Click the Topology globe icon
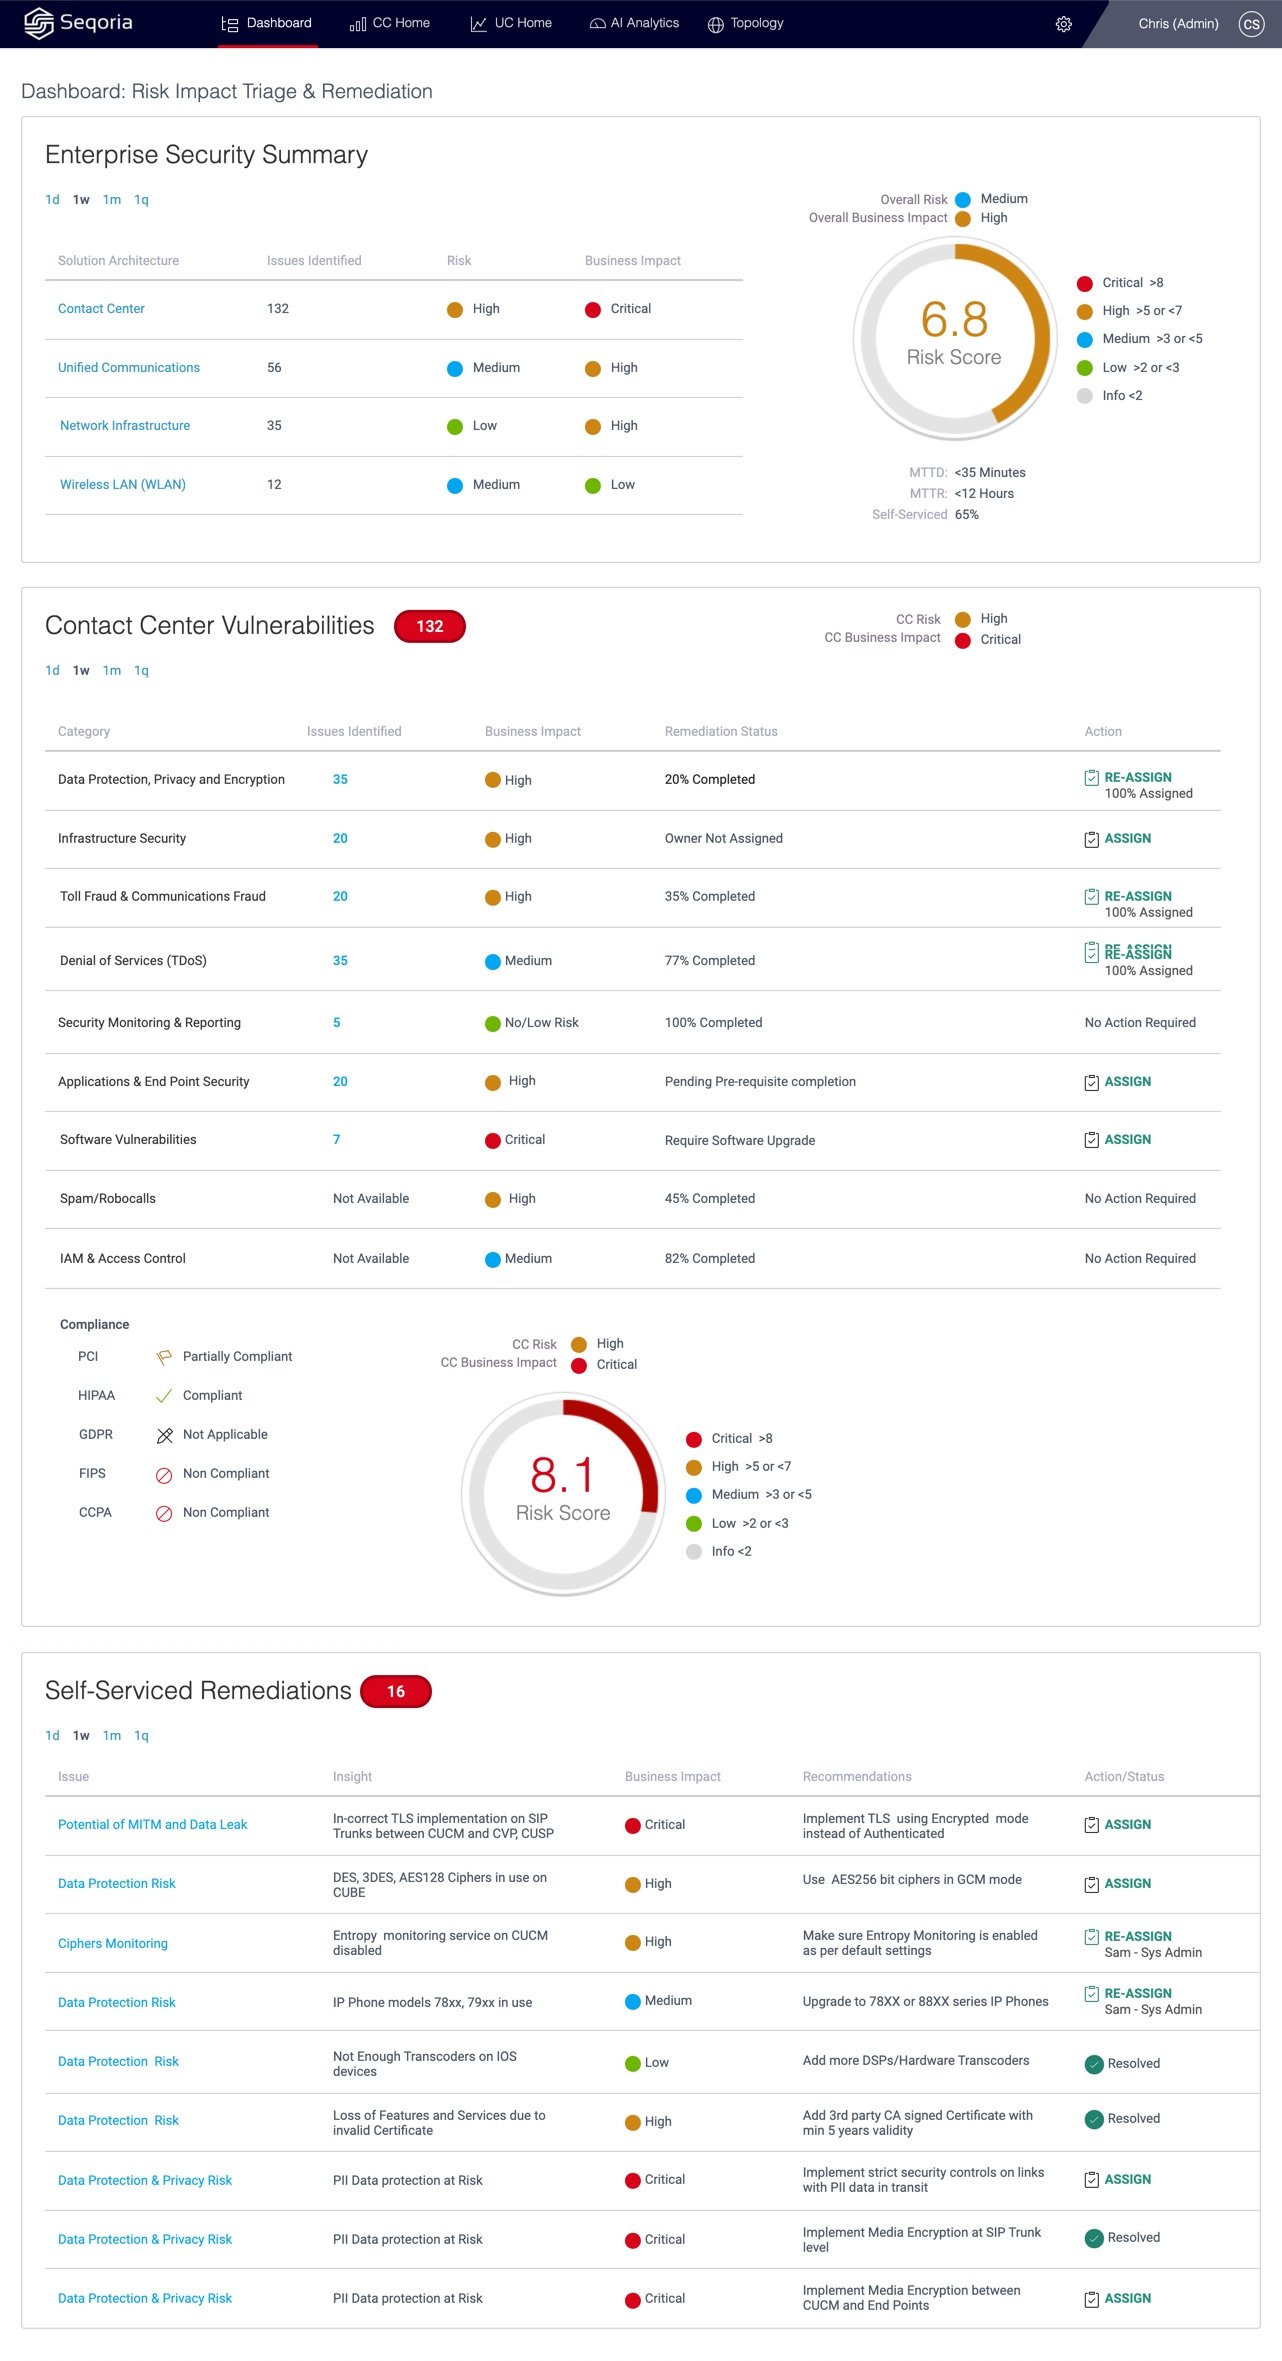 pos(715,24)
